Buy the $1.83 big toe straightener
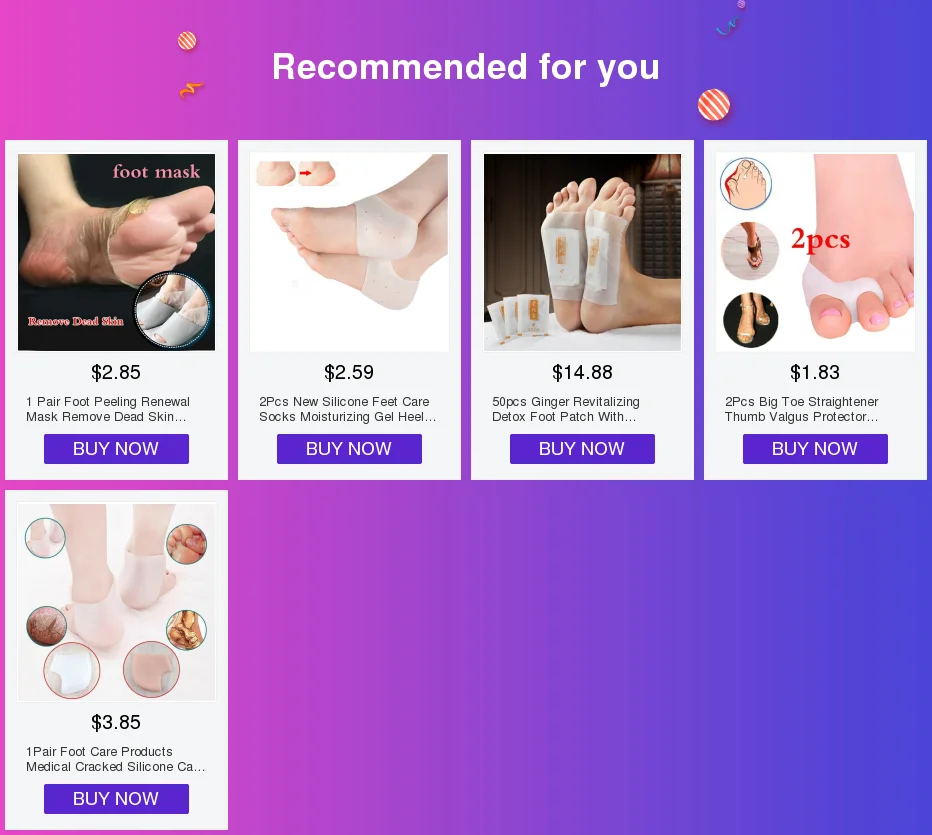932x835 pixels. pyautogui.click(x=816, y=449)
